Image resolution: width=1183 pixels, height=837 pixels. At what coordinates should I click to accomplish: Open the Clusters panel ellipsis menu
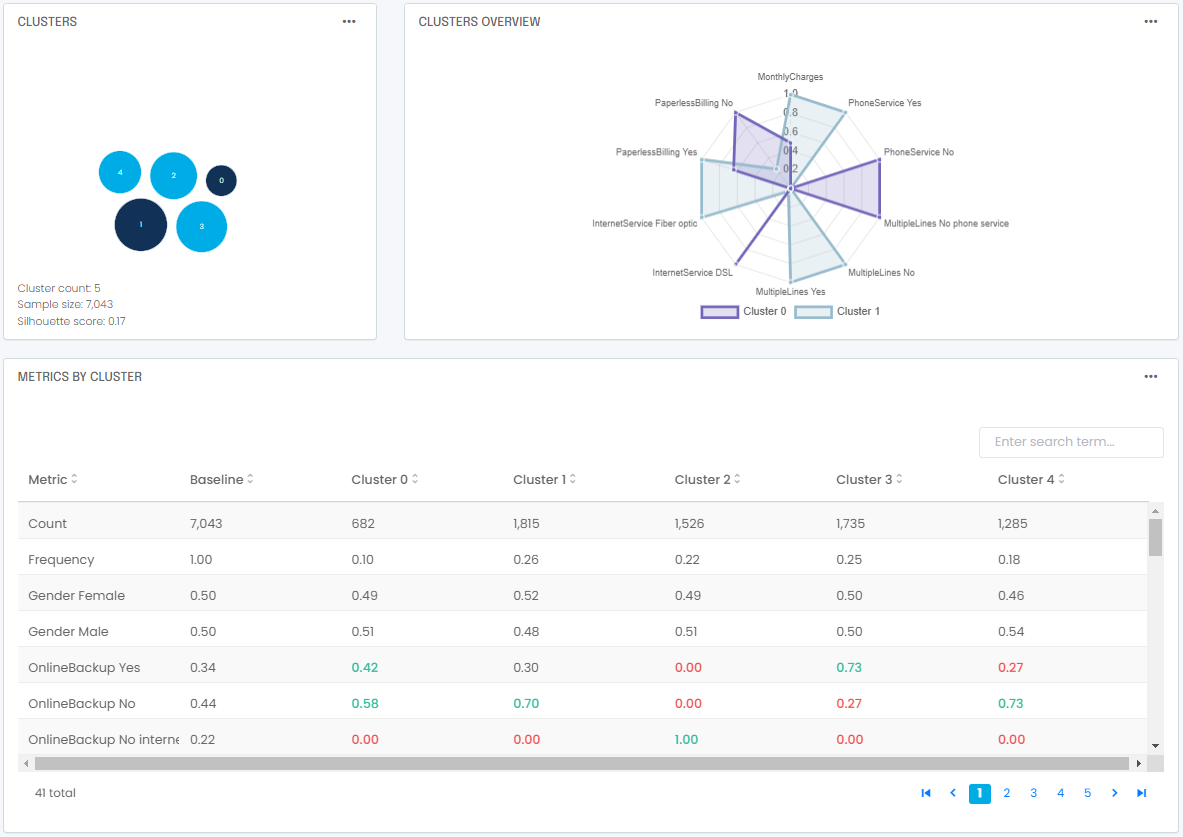pyautogui.click(x=349, y=21)
